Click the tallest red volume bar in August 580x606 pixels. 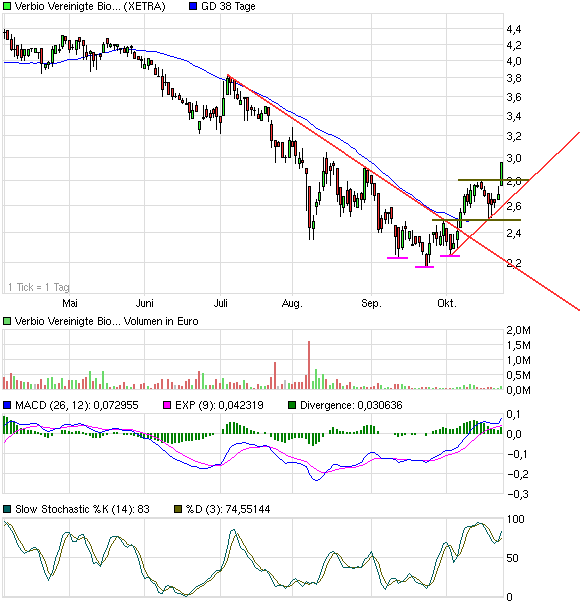[309, 365]
